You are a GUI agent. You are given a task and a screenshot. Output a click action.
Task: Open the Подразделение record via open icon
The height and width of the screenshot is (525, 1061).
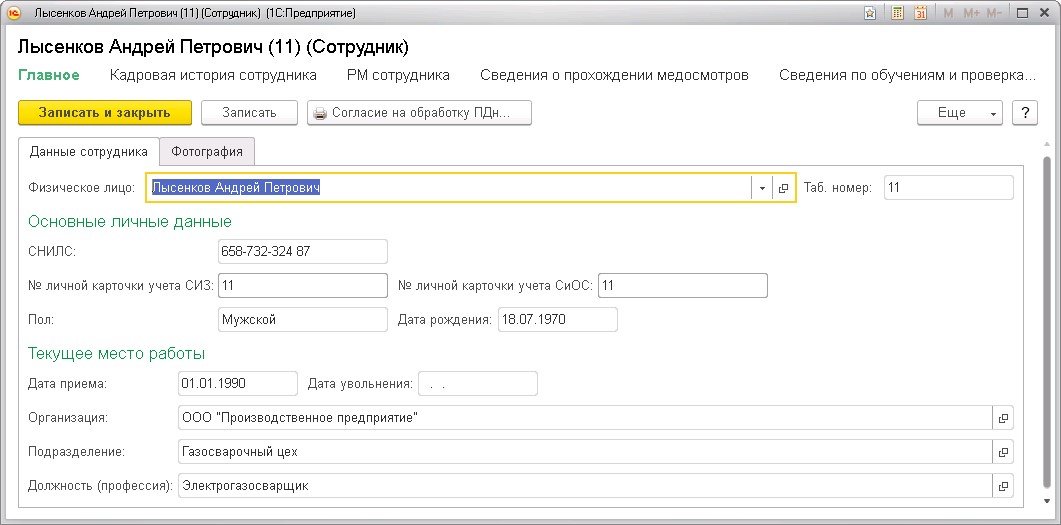pos(1003,452)
